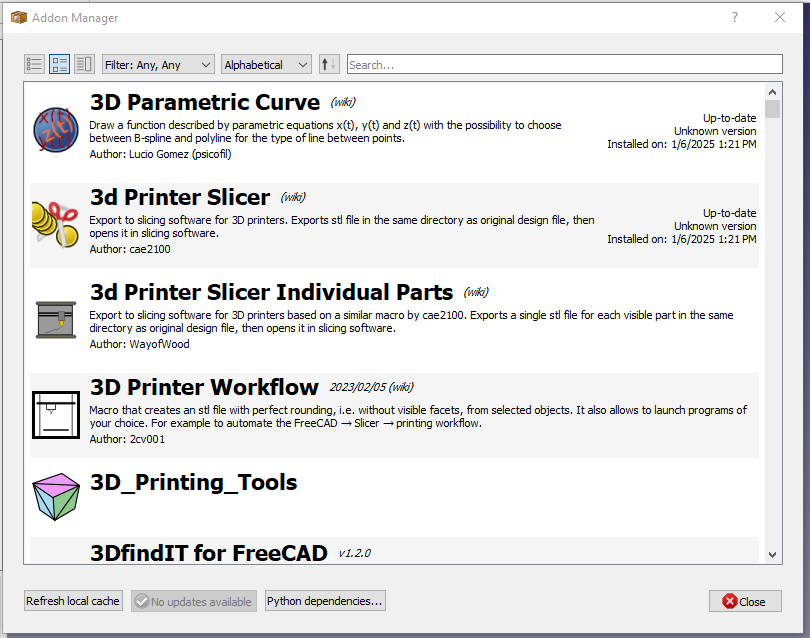
Task: Open wiki link for 3D Parametric Curve
Action: click(343, 102)
